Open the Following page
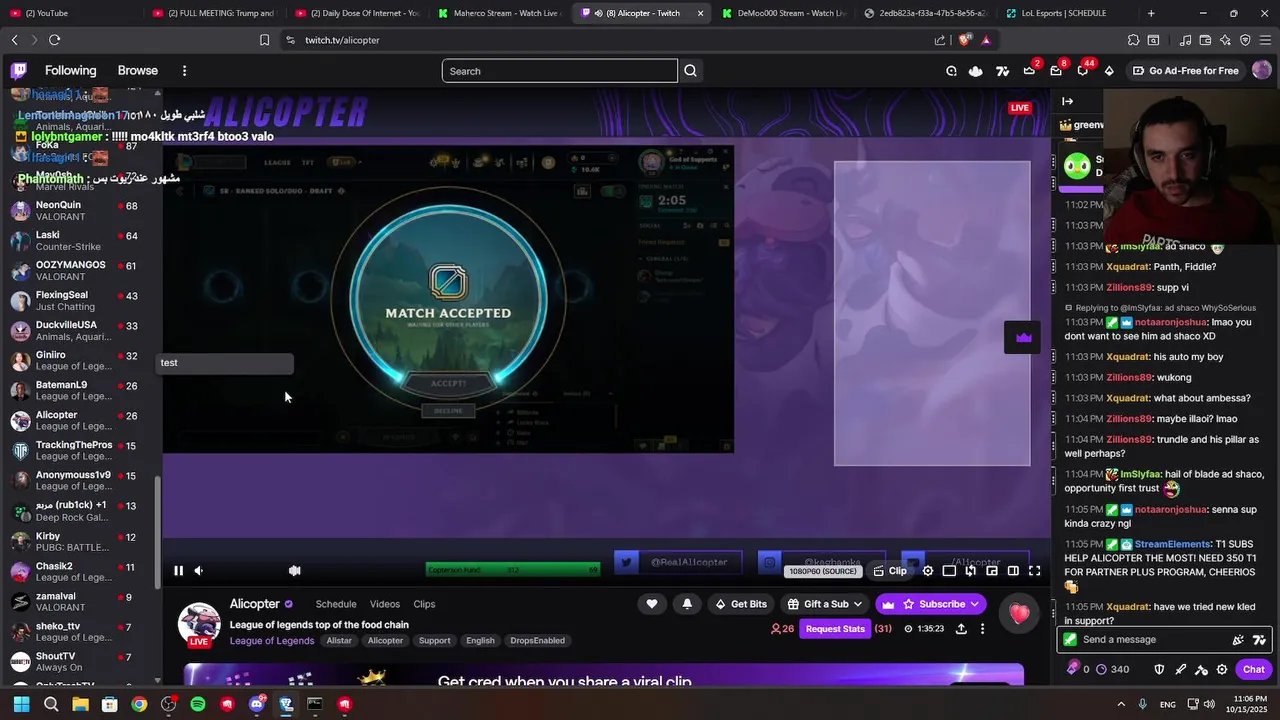This screenshot has width=1280, height=720. pyautogui.click(x=70, y=71)
